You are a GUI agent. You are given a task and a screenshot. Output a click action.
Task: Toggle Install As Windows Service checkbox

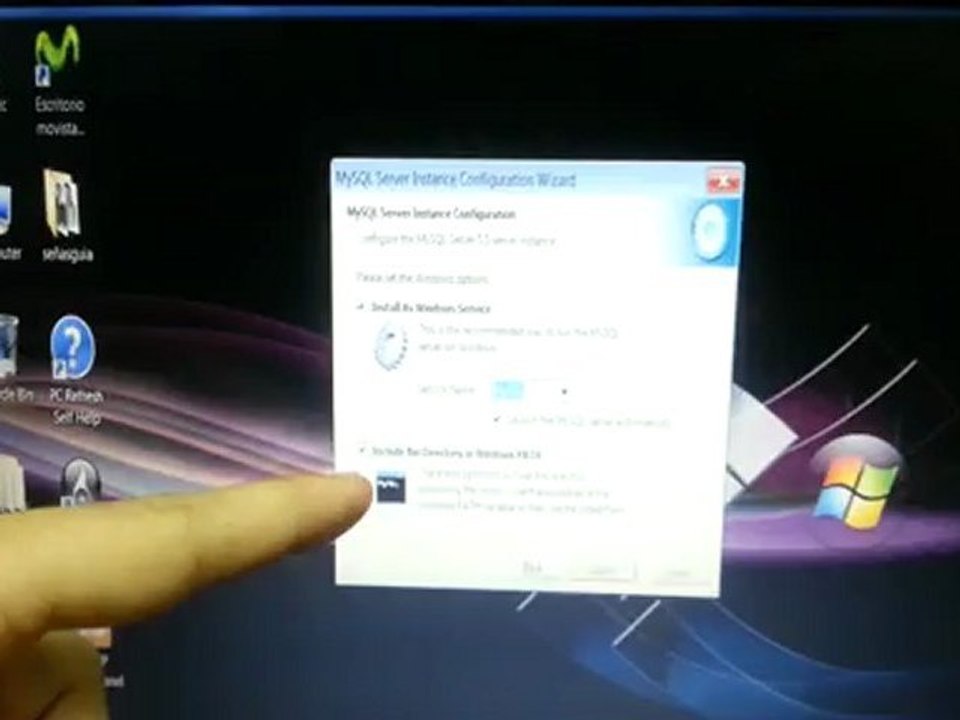(361, 307)
